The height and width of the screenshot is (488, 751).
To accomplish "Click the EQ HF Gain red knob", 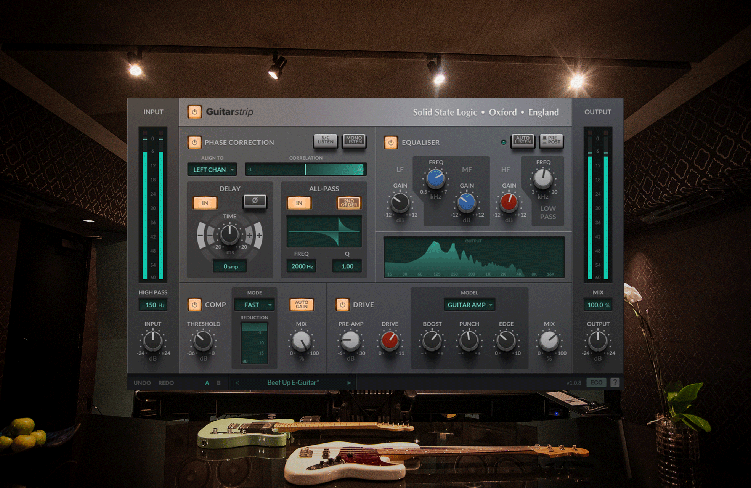I will click(509, 203).
